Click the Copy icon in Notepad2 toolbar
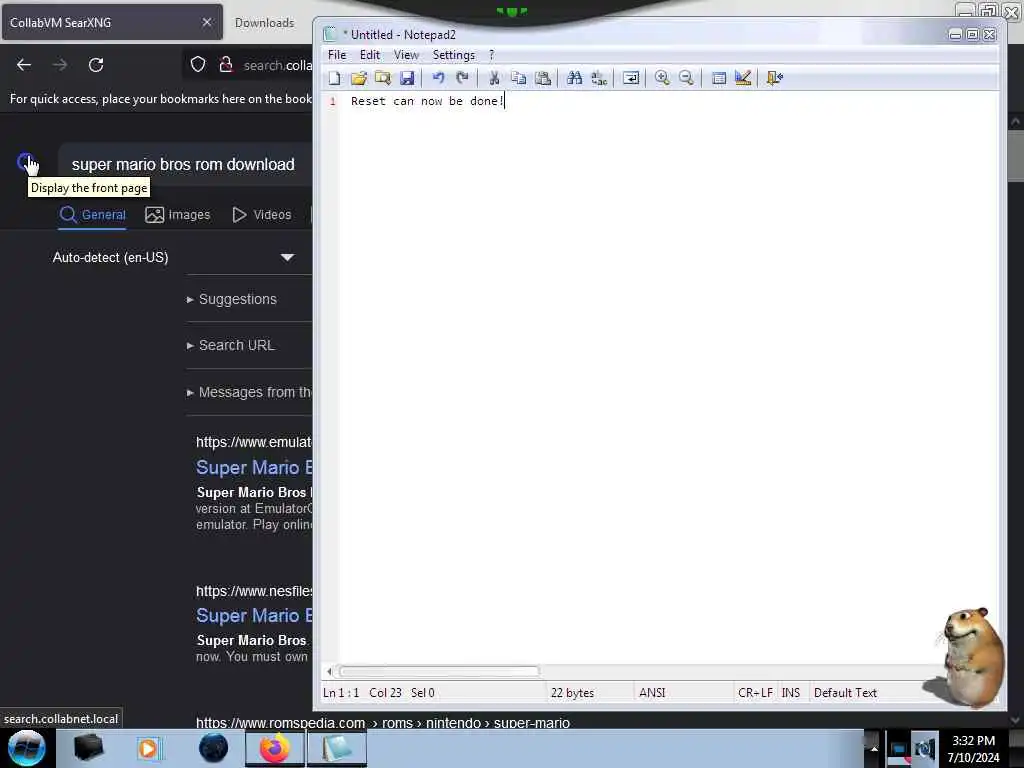1024x768 pixels. pyautogui.click(x=519, y=78)
